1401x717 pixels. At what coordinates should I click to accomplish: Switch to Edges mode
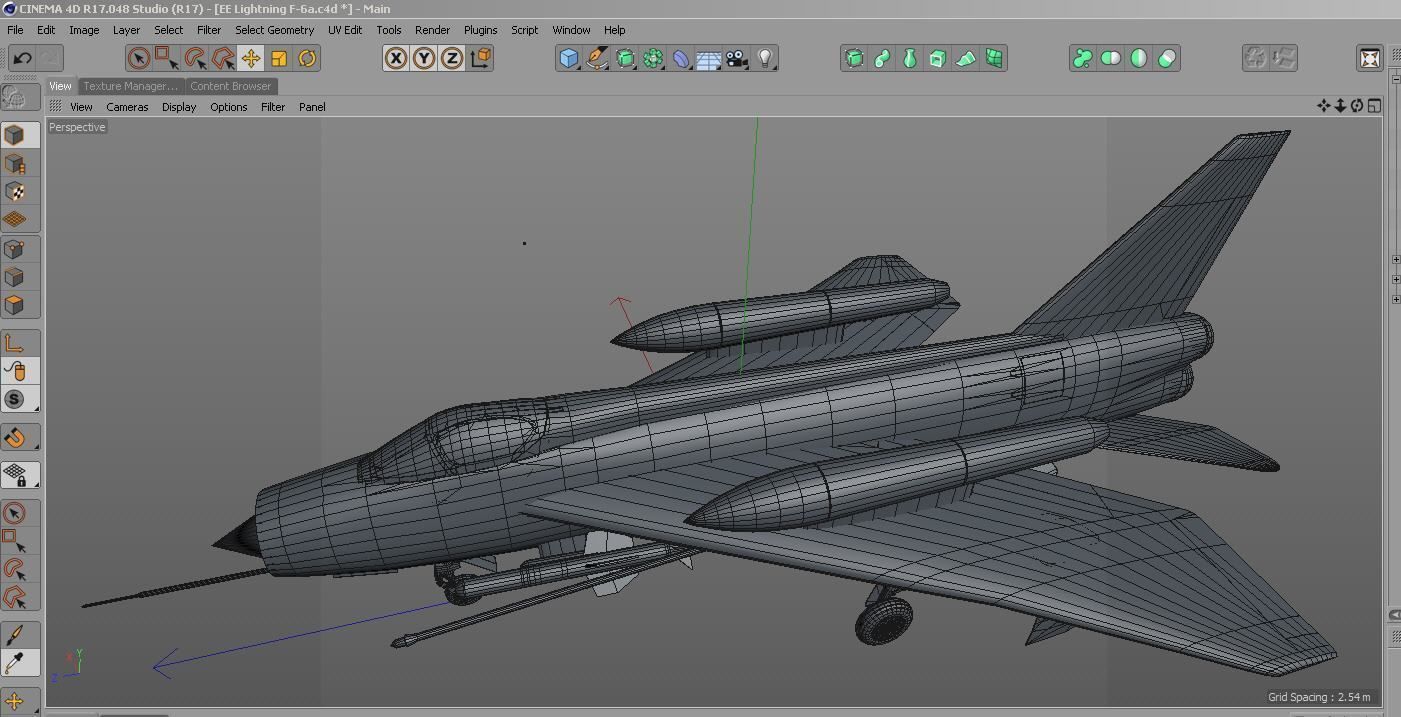[15, 277]
